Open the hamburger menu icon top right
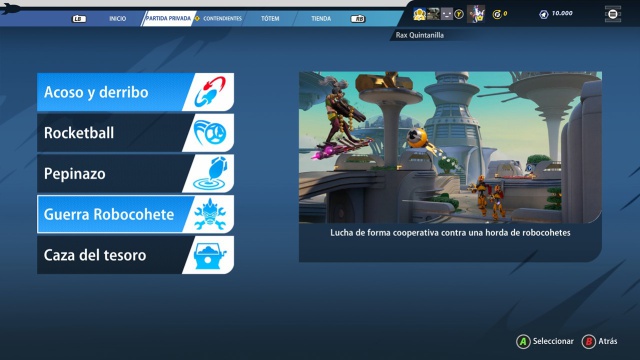Image resolution: width=640 pixels, height=360 pixels. pyautogui.click(x=613, y=14)
